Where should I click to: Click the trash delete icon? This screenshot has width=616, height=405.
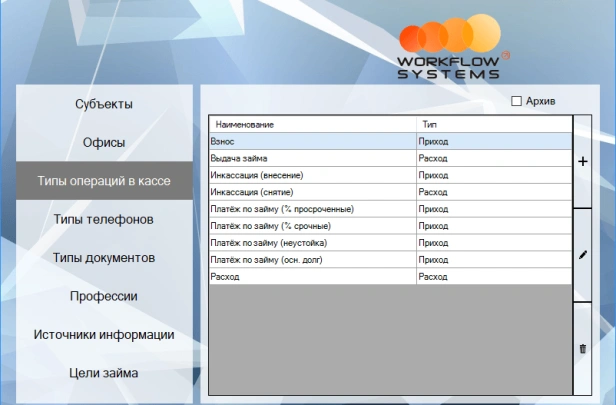pos(583,348)
